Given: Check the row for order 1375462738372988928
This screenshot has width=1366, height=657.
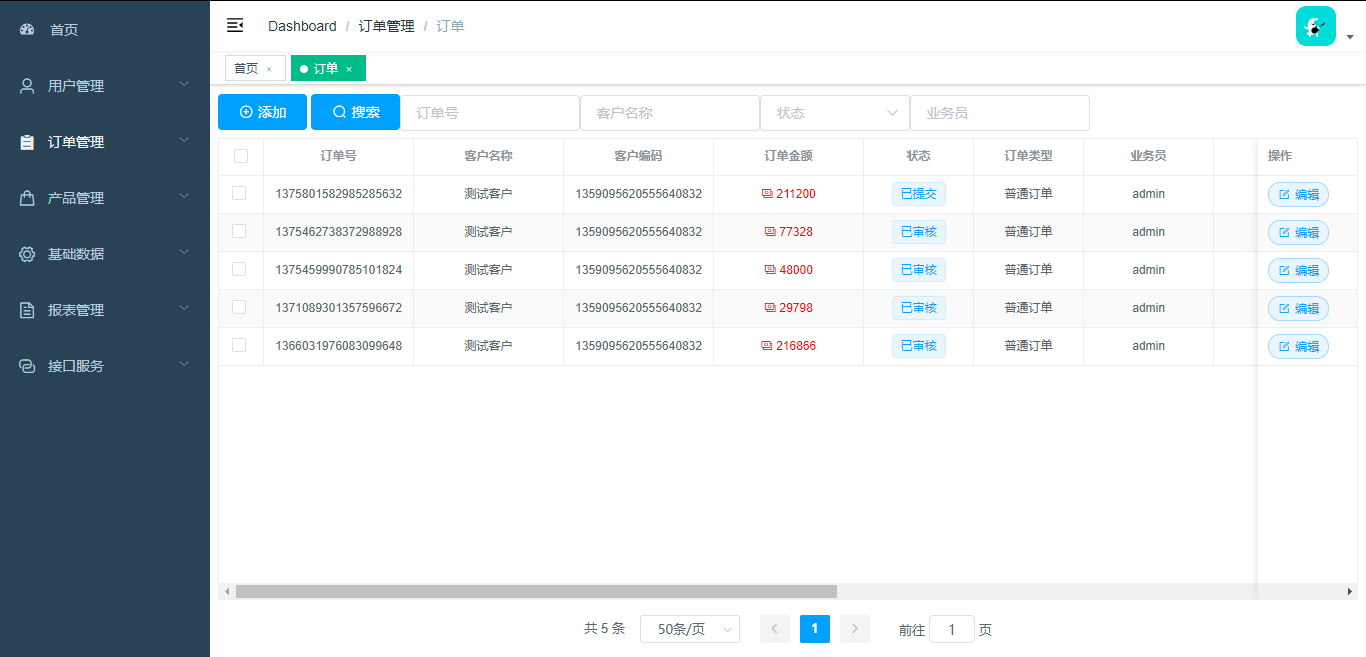Looking at the screenshot, I should (x=239, y=231).
